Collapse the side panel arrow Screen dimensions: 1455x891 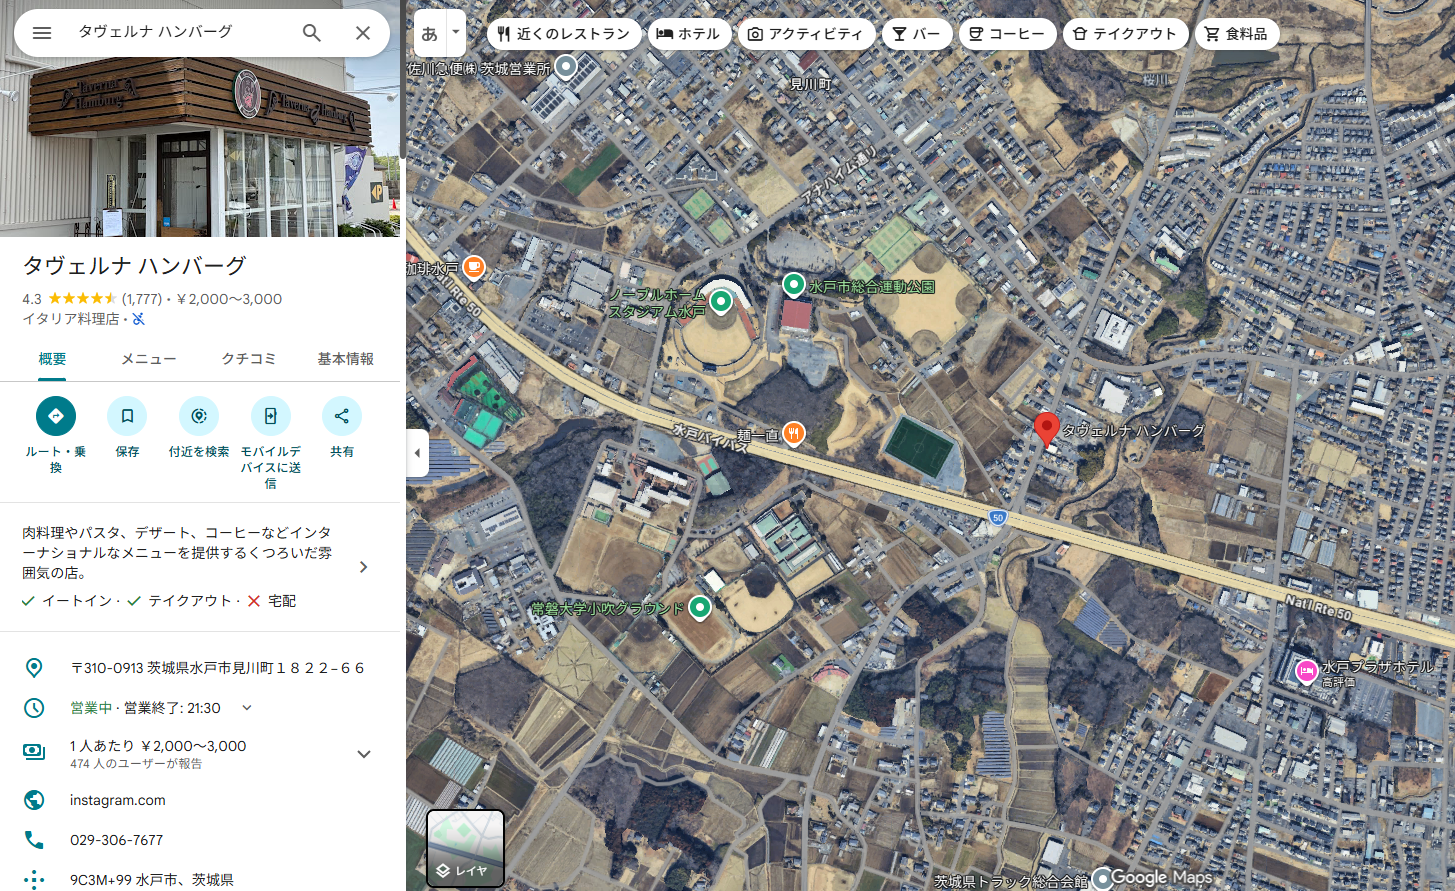click(x=417, y=453)
